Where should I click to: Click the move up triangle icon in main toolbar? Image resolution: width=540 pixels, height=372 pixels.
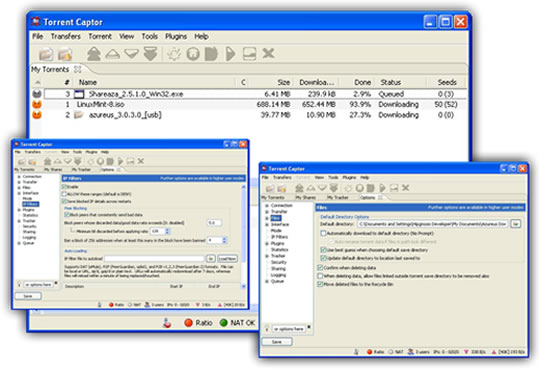tap(113, 54)
